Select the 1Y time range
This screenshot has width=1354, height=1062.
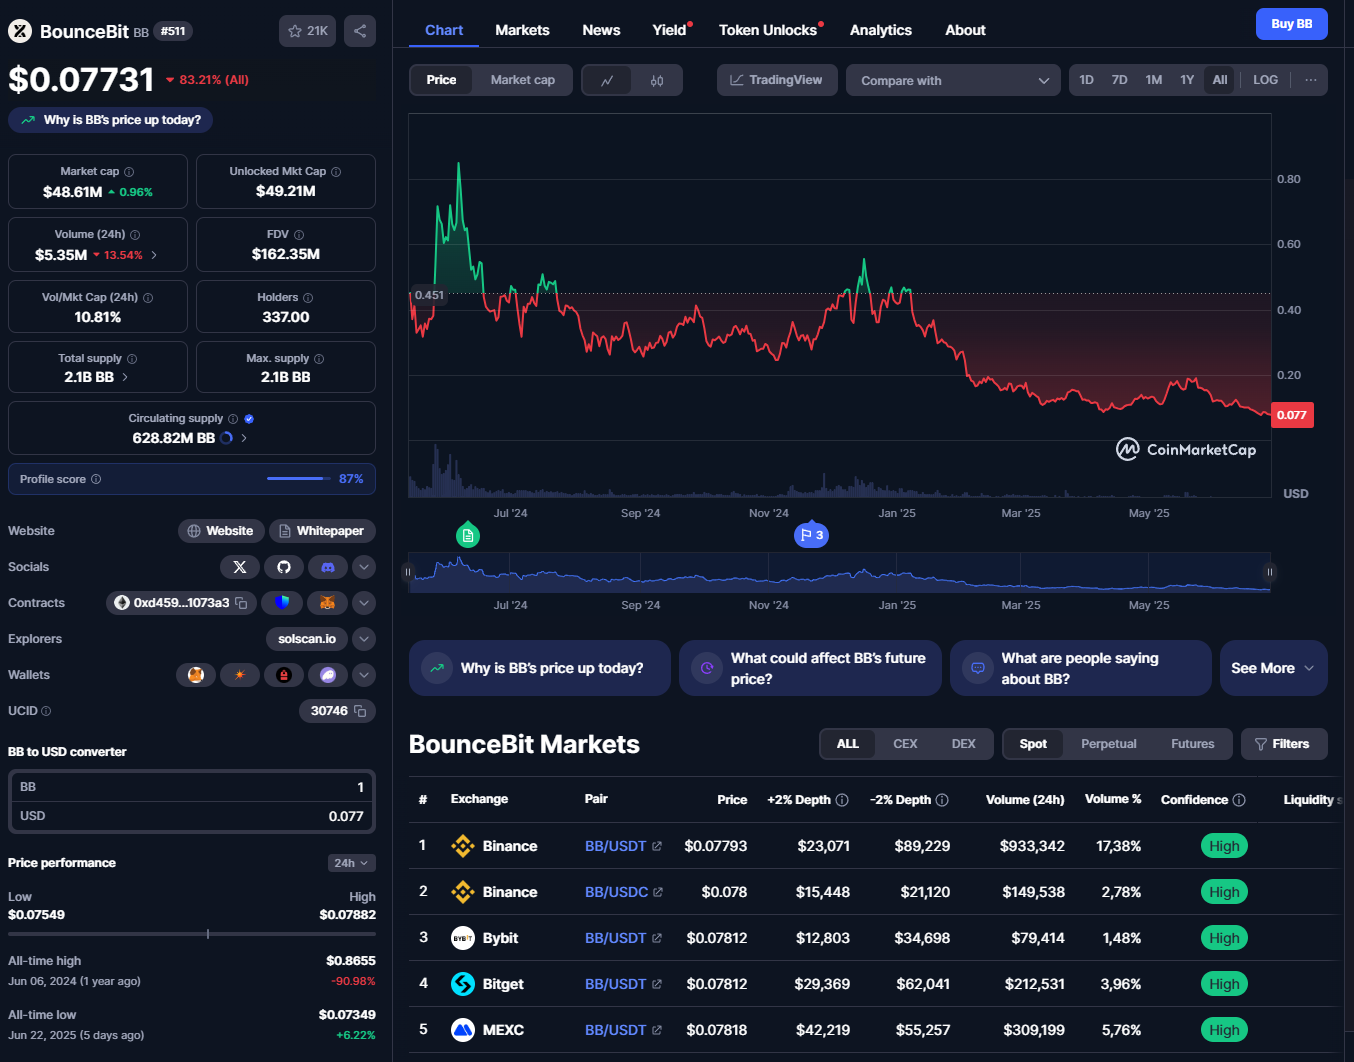coord(1187,80)
